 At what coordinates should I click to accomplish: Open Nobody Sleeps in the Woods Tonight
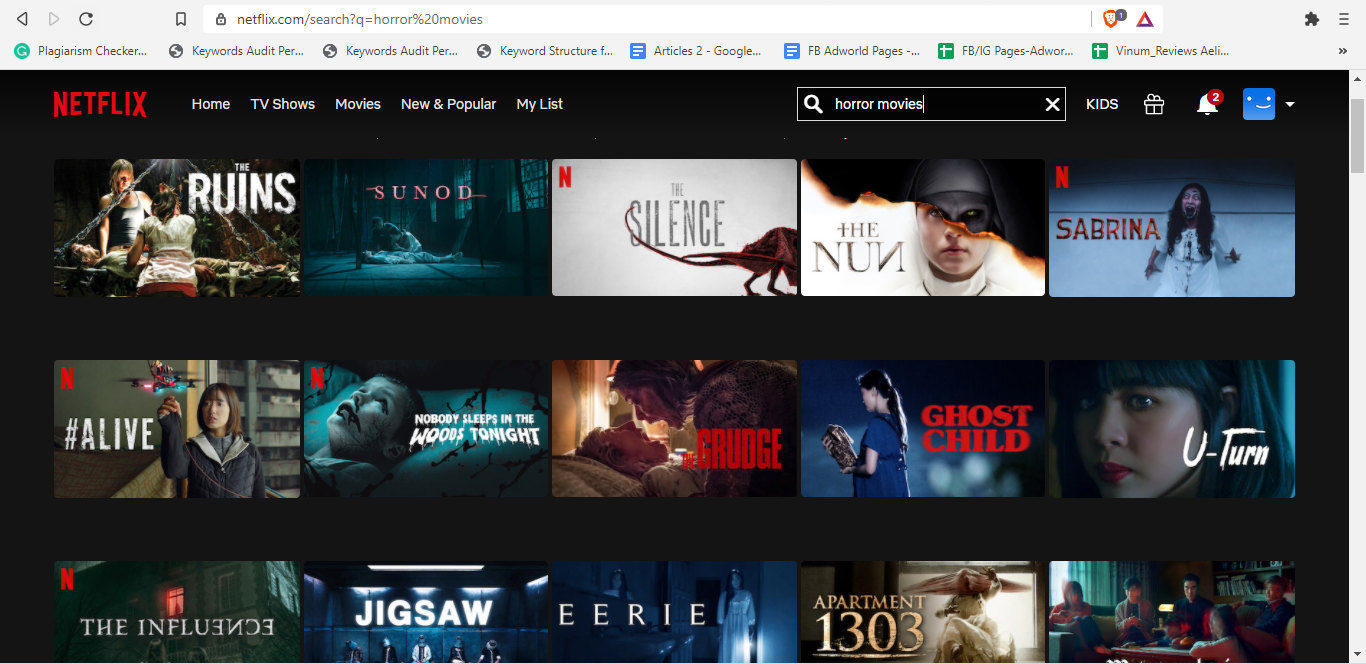coord(426,429)
